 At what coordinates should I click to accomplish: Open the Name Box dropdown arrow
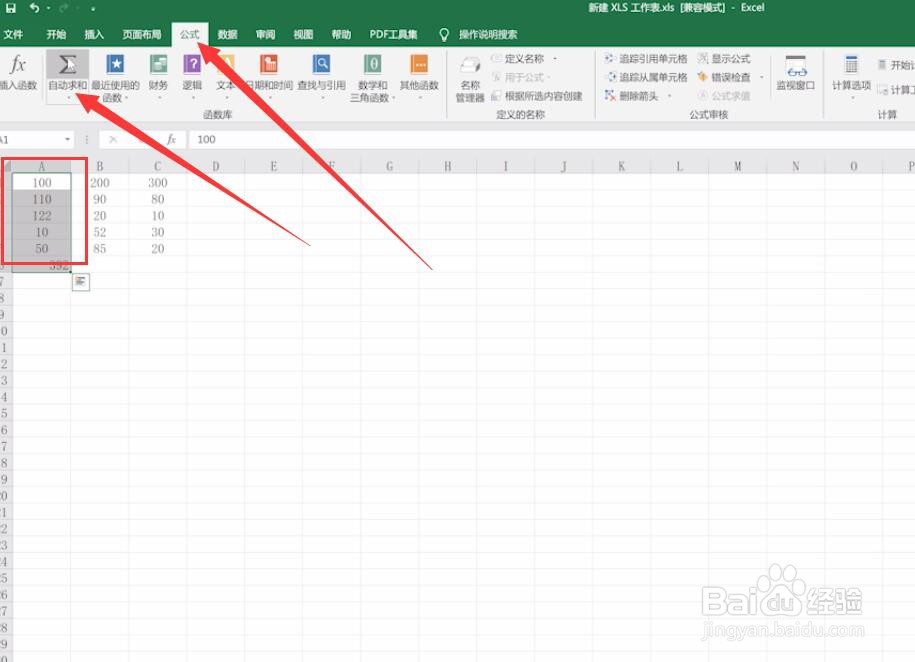pyautogui.click(x=68, y=139)
